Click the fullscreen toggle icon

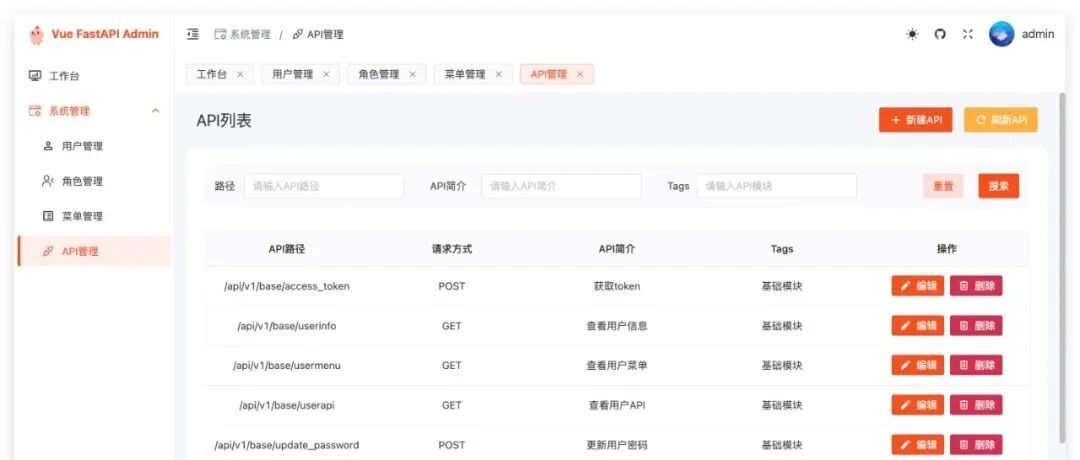[968, 34]
